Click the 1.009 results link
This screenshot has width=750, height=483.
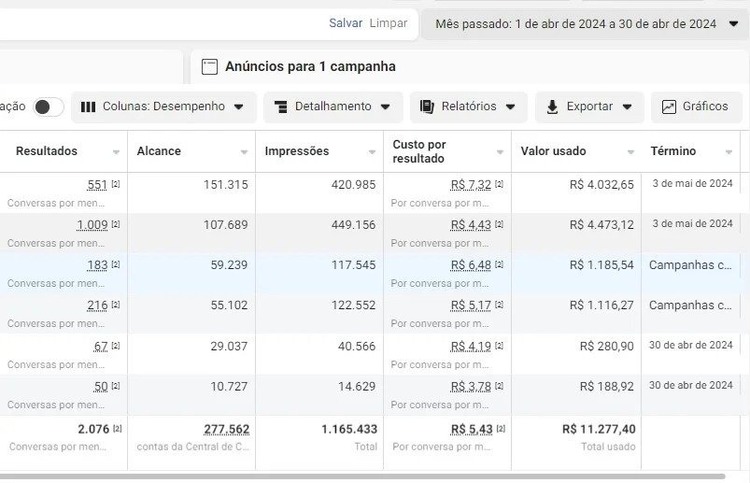[x=92, y=225]
